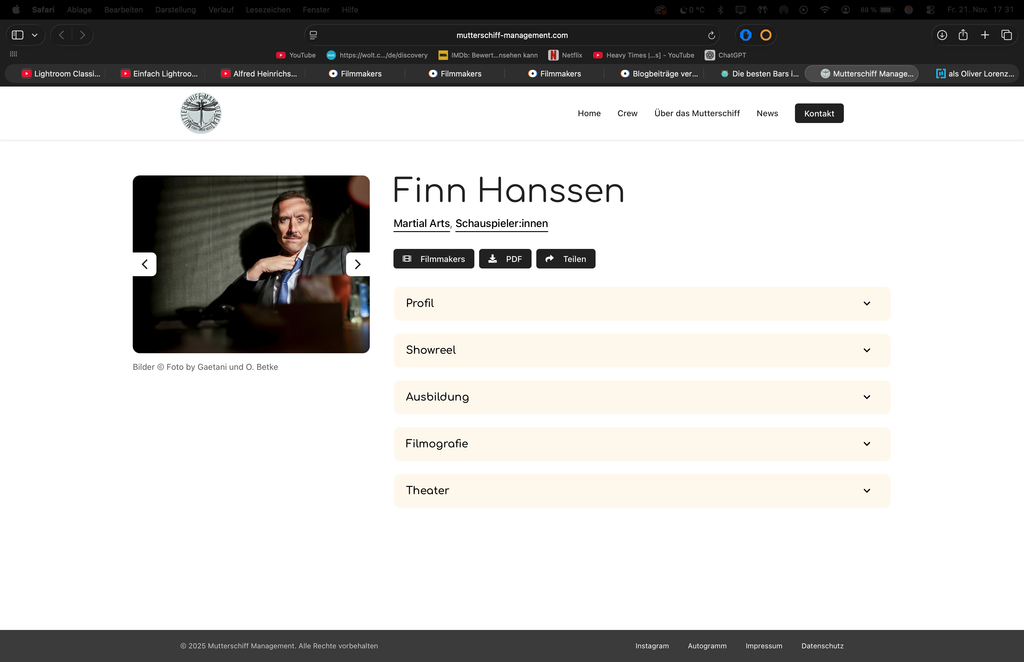Go back with Safari back arrow
1024x662 pixels.
[x=61, y=35]
